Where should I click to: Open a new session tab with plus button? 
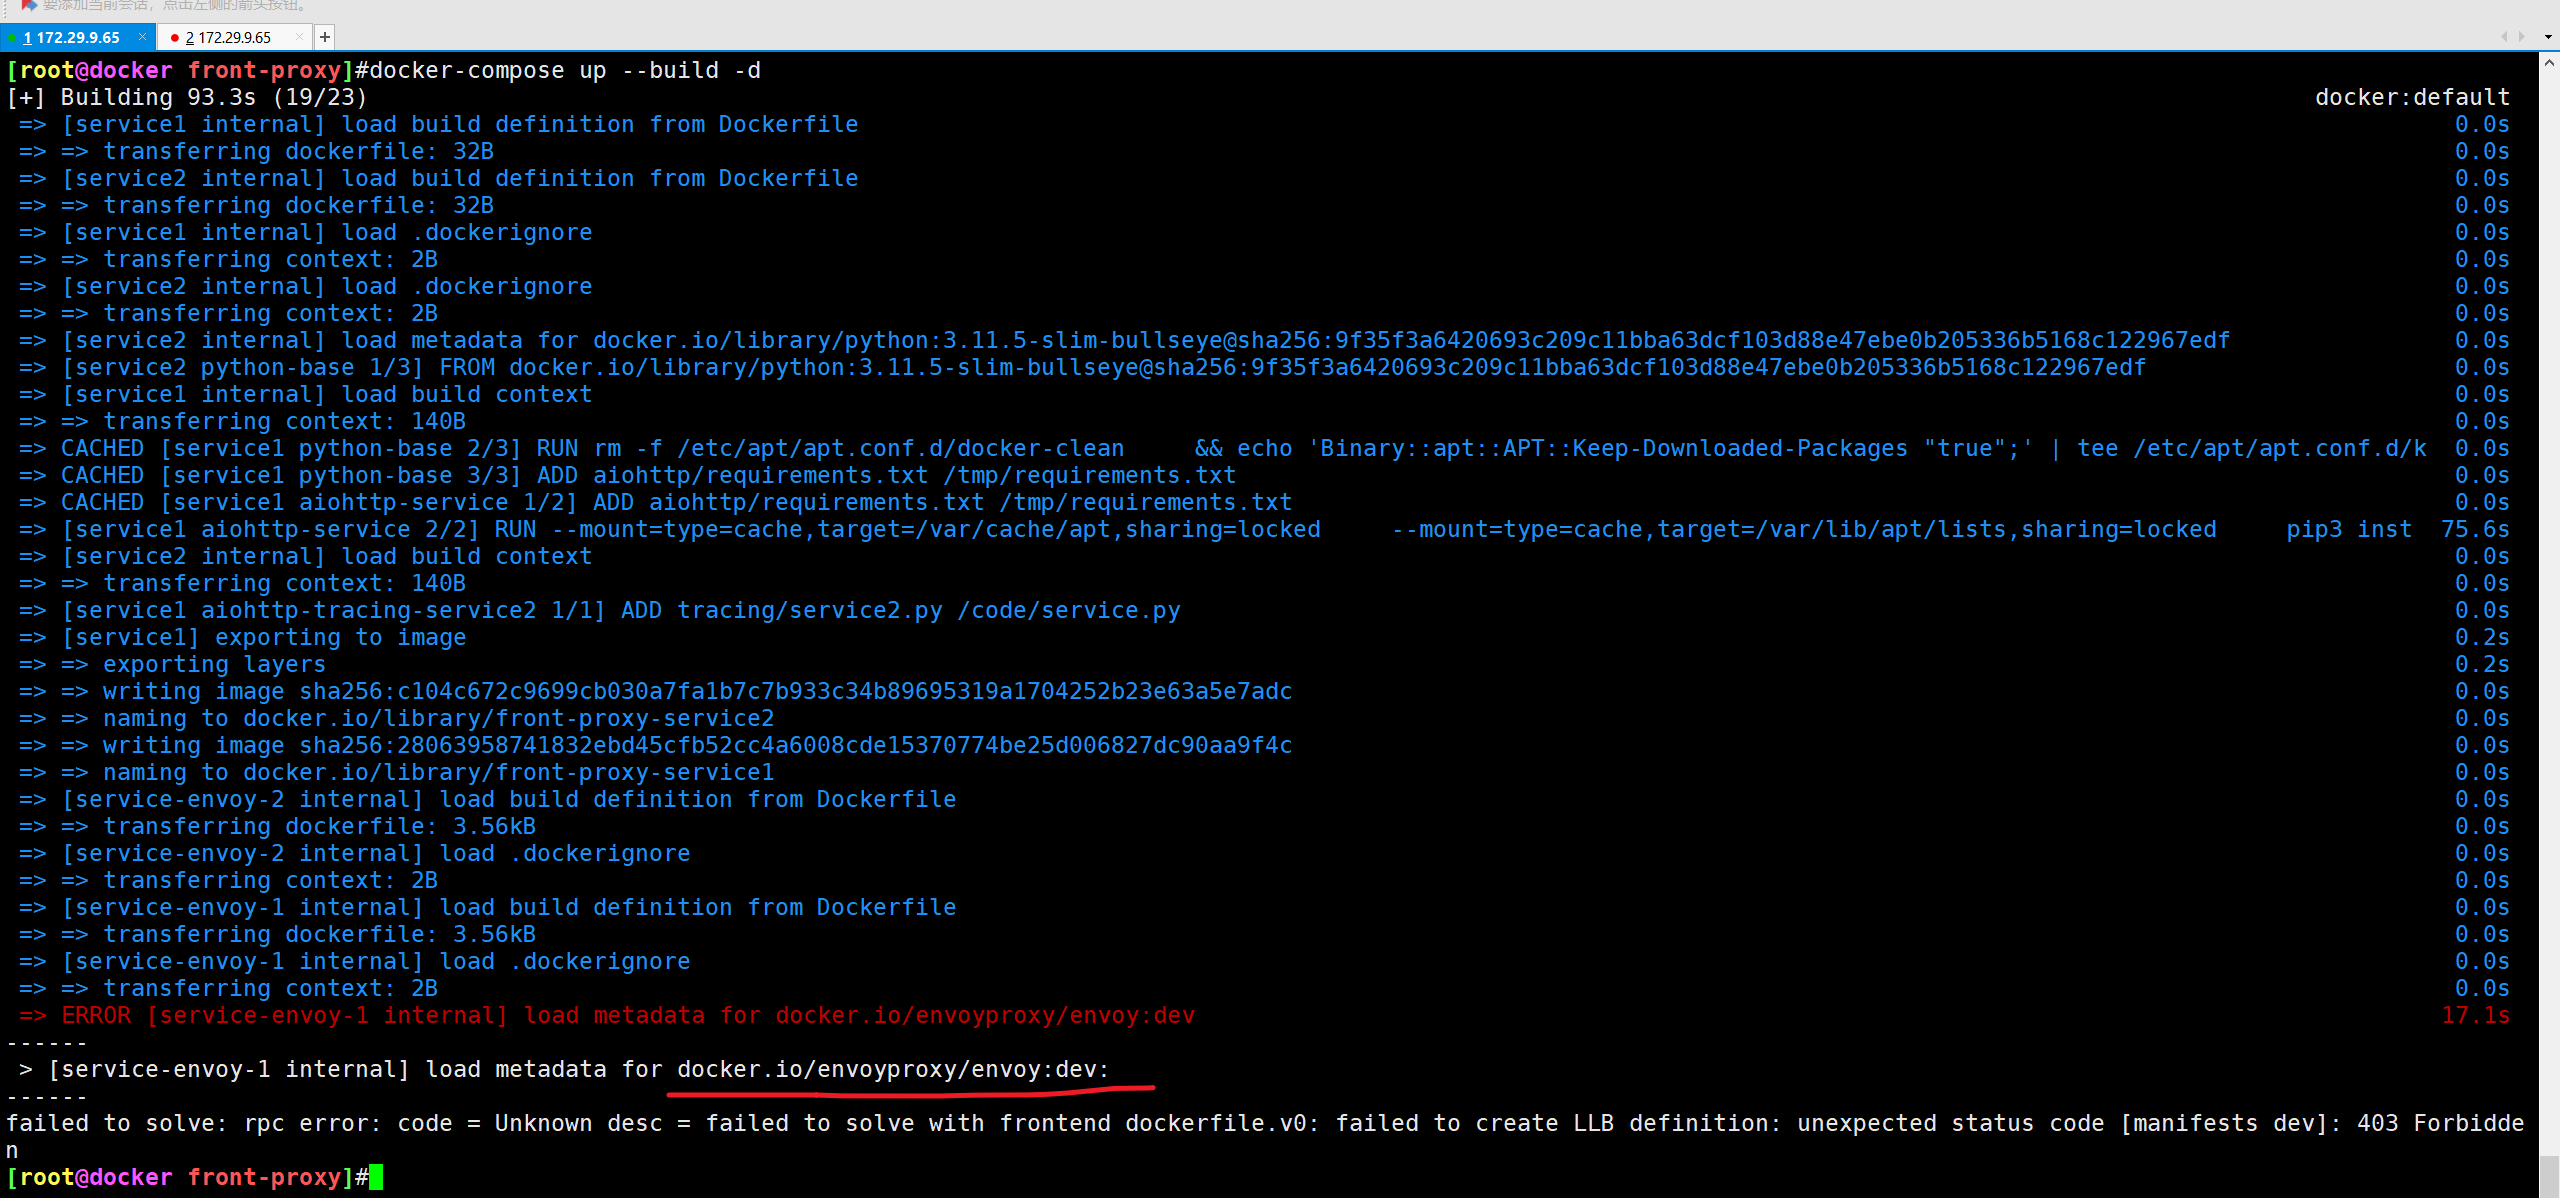click(x=324, y=37)
